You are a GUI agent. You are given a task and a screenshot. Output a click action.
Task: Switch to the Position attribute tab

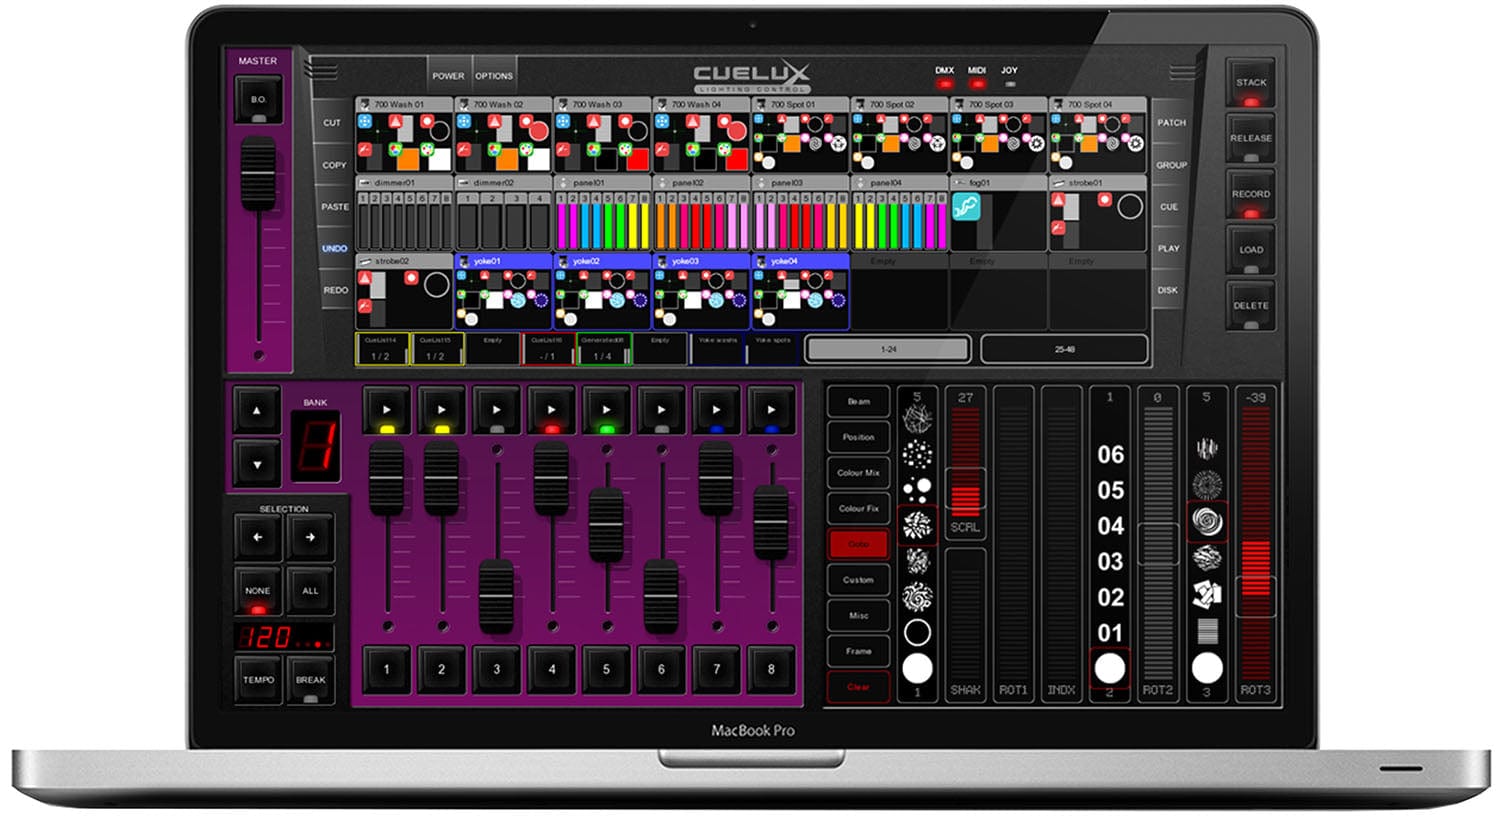858,437
